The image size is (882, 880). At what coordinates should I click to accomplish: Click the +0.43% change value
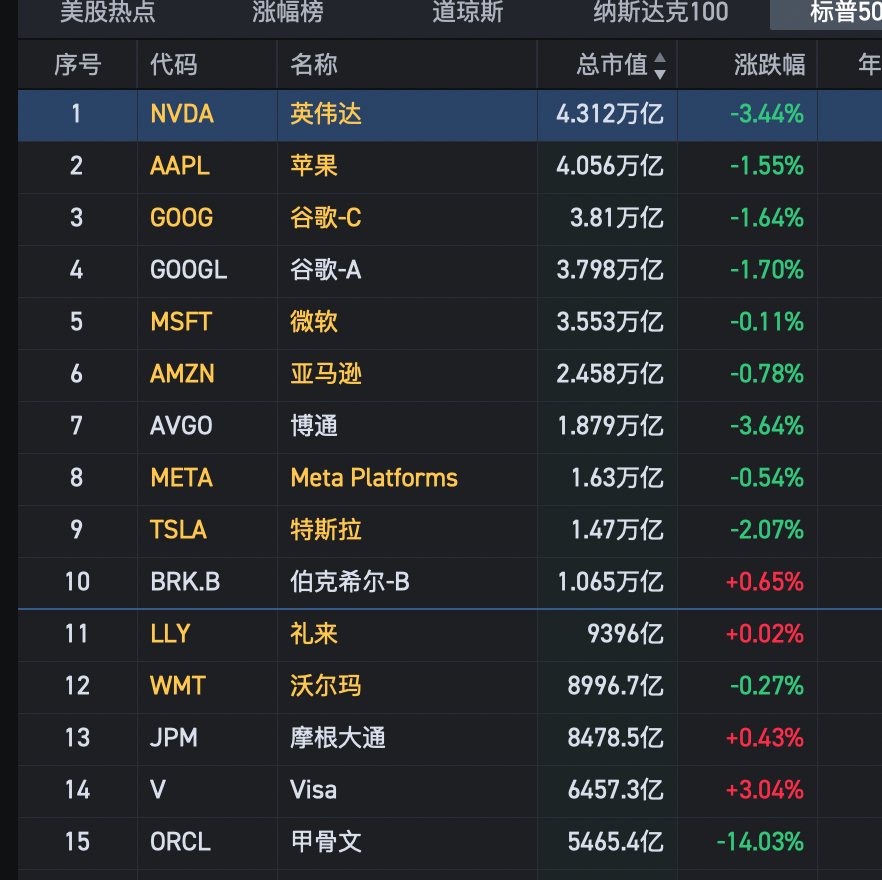[765, 738]
